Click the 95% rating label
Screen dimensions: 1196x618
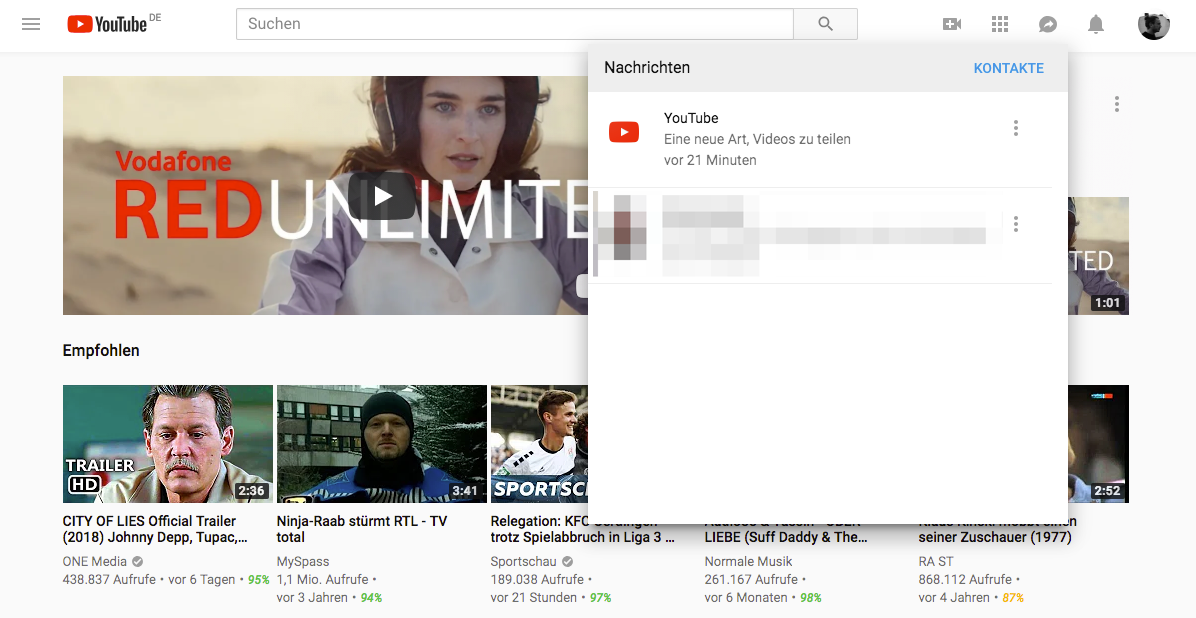click(x=259, y=580)
